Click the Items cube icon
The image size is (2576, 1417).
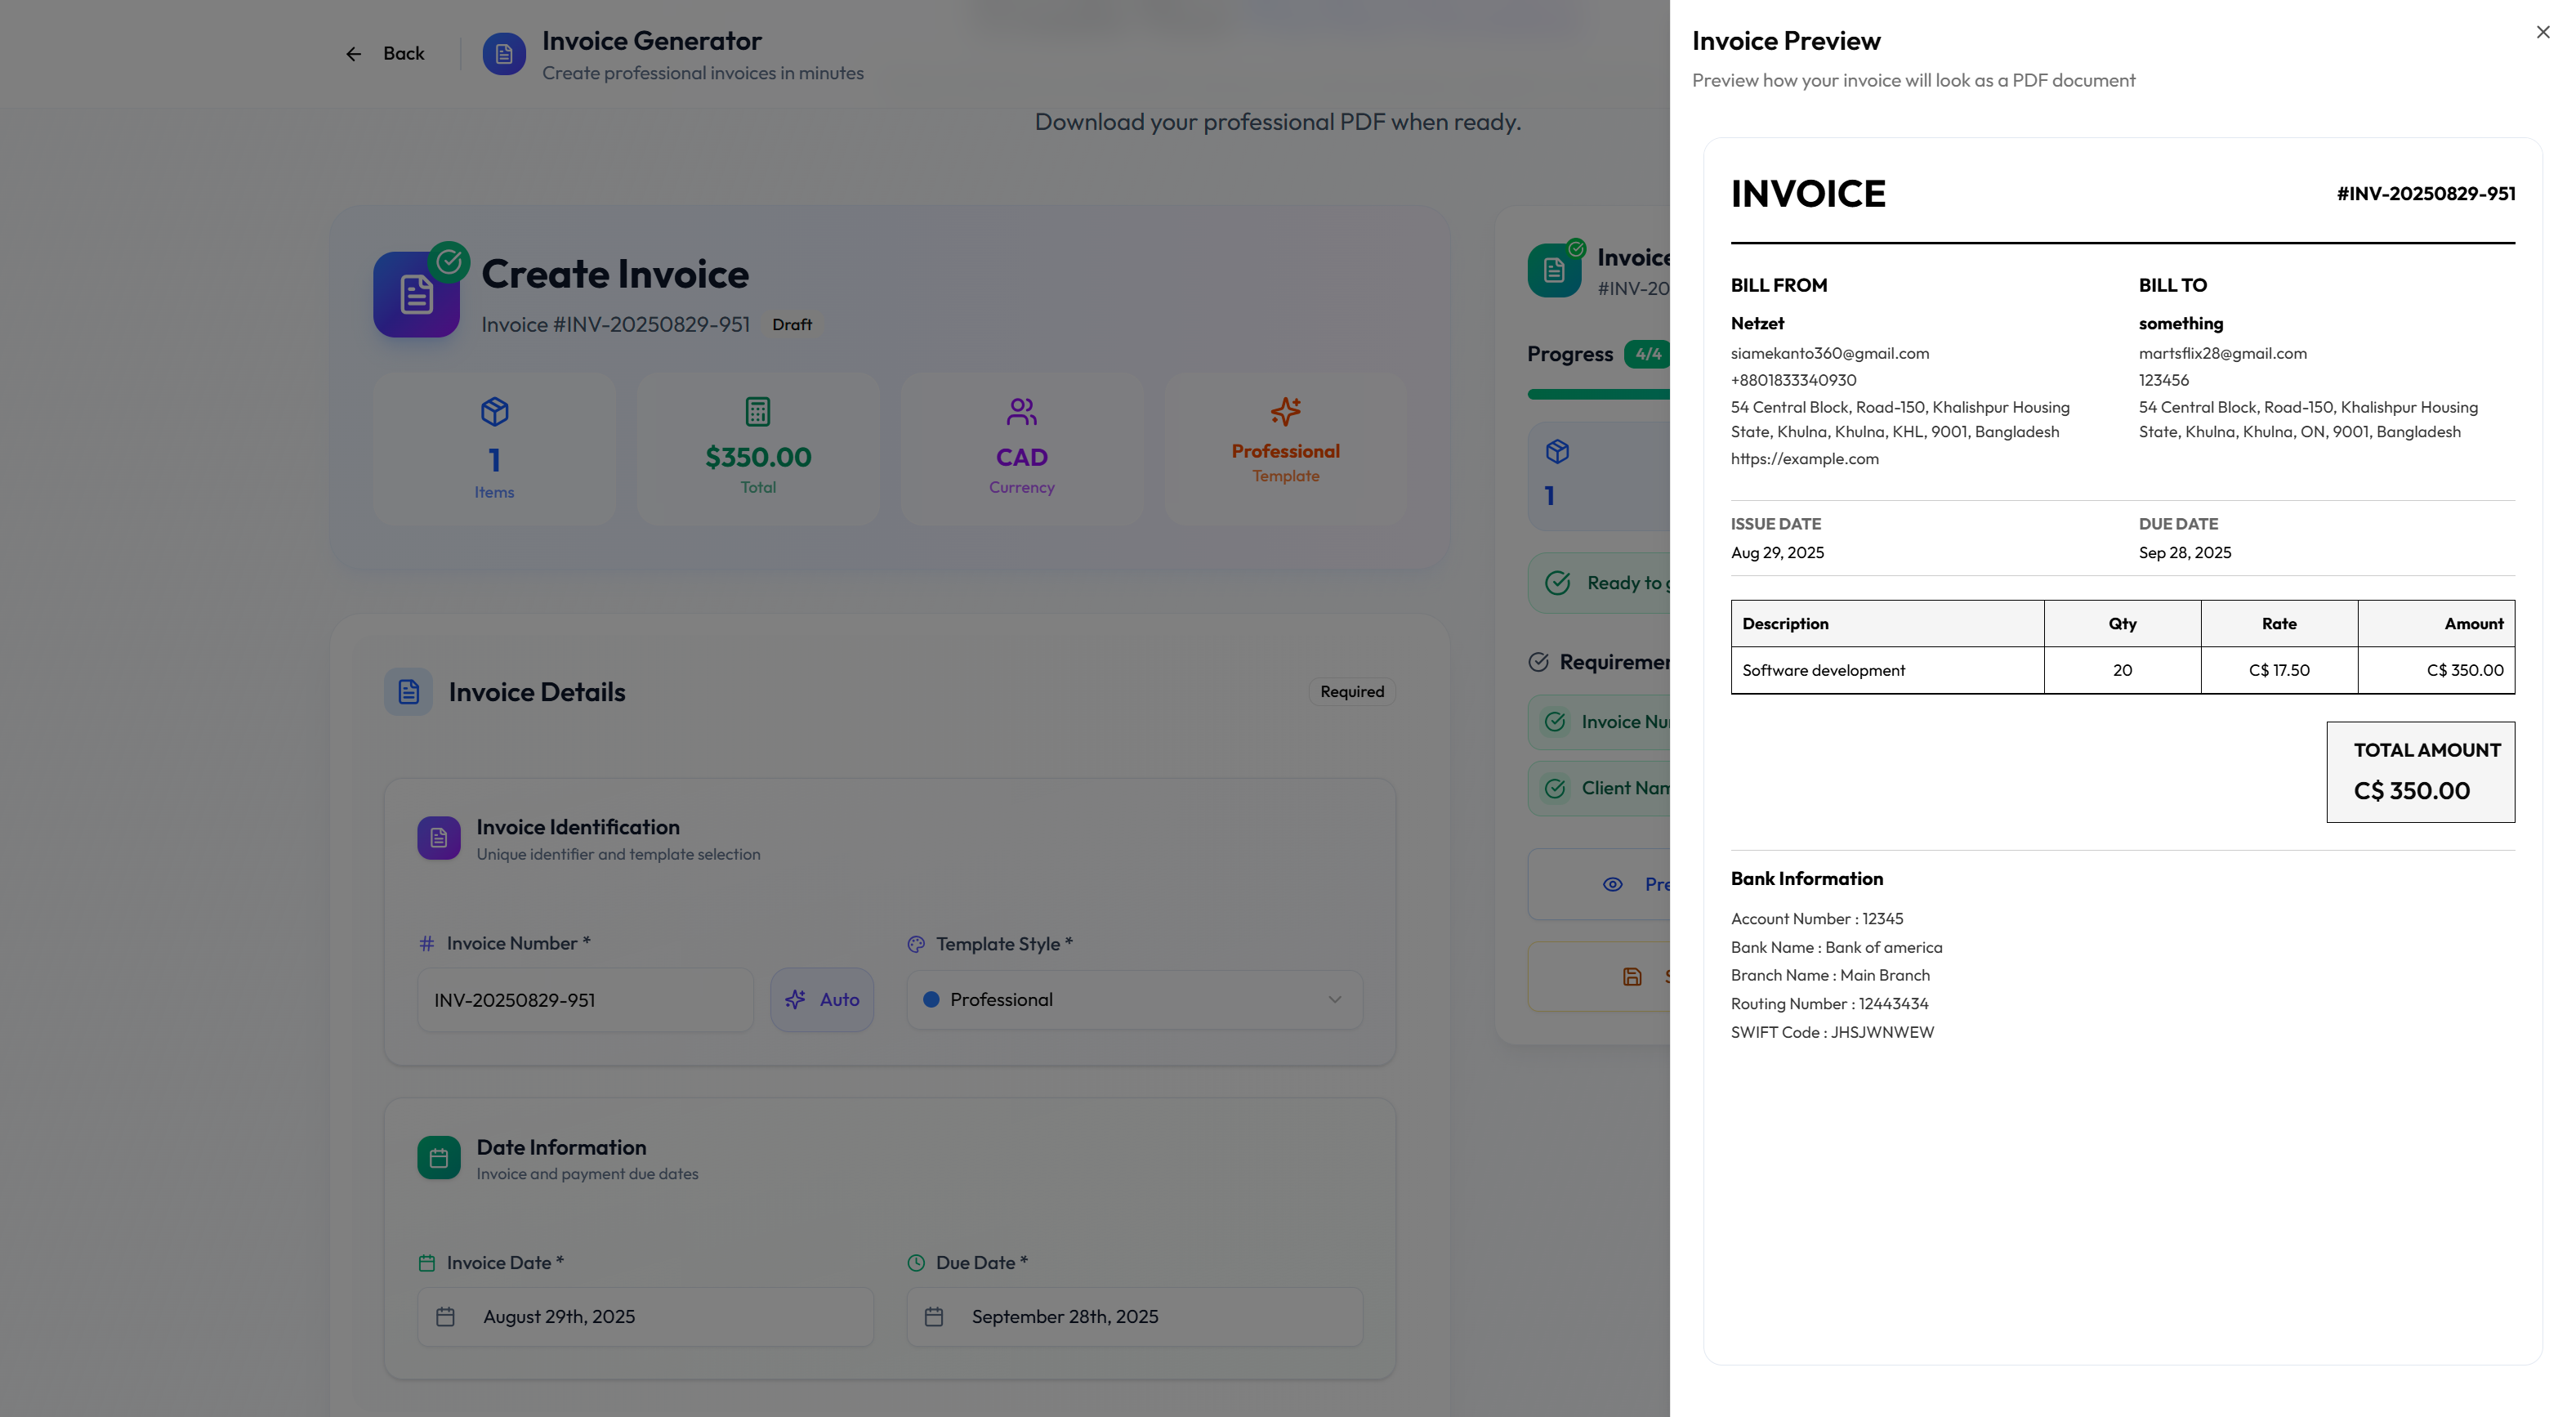point(494,411)
